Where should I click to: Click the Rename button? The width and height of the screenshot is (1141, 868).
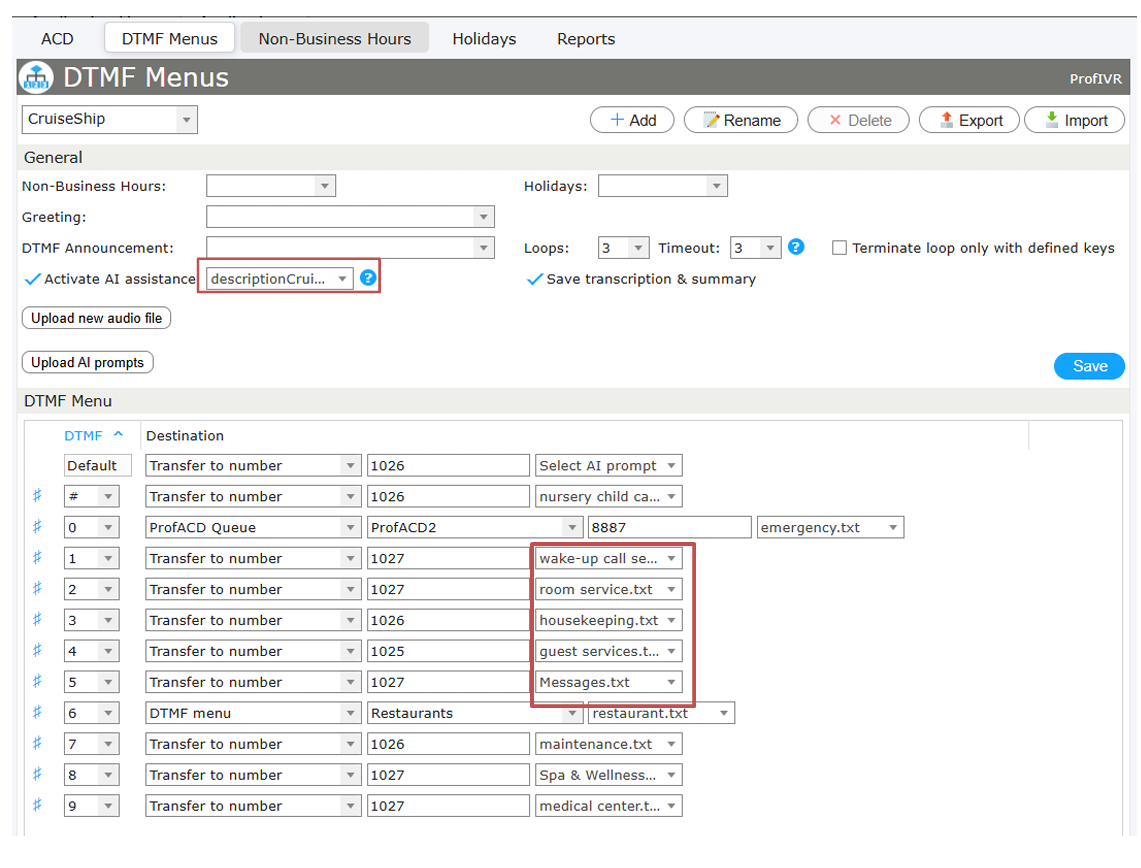(741, 120)
